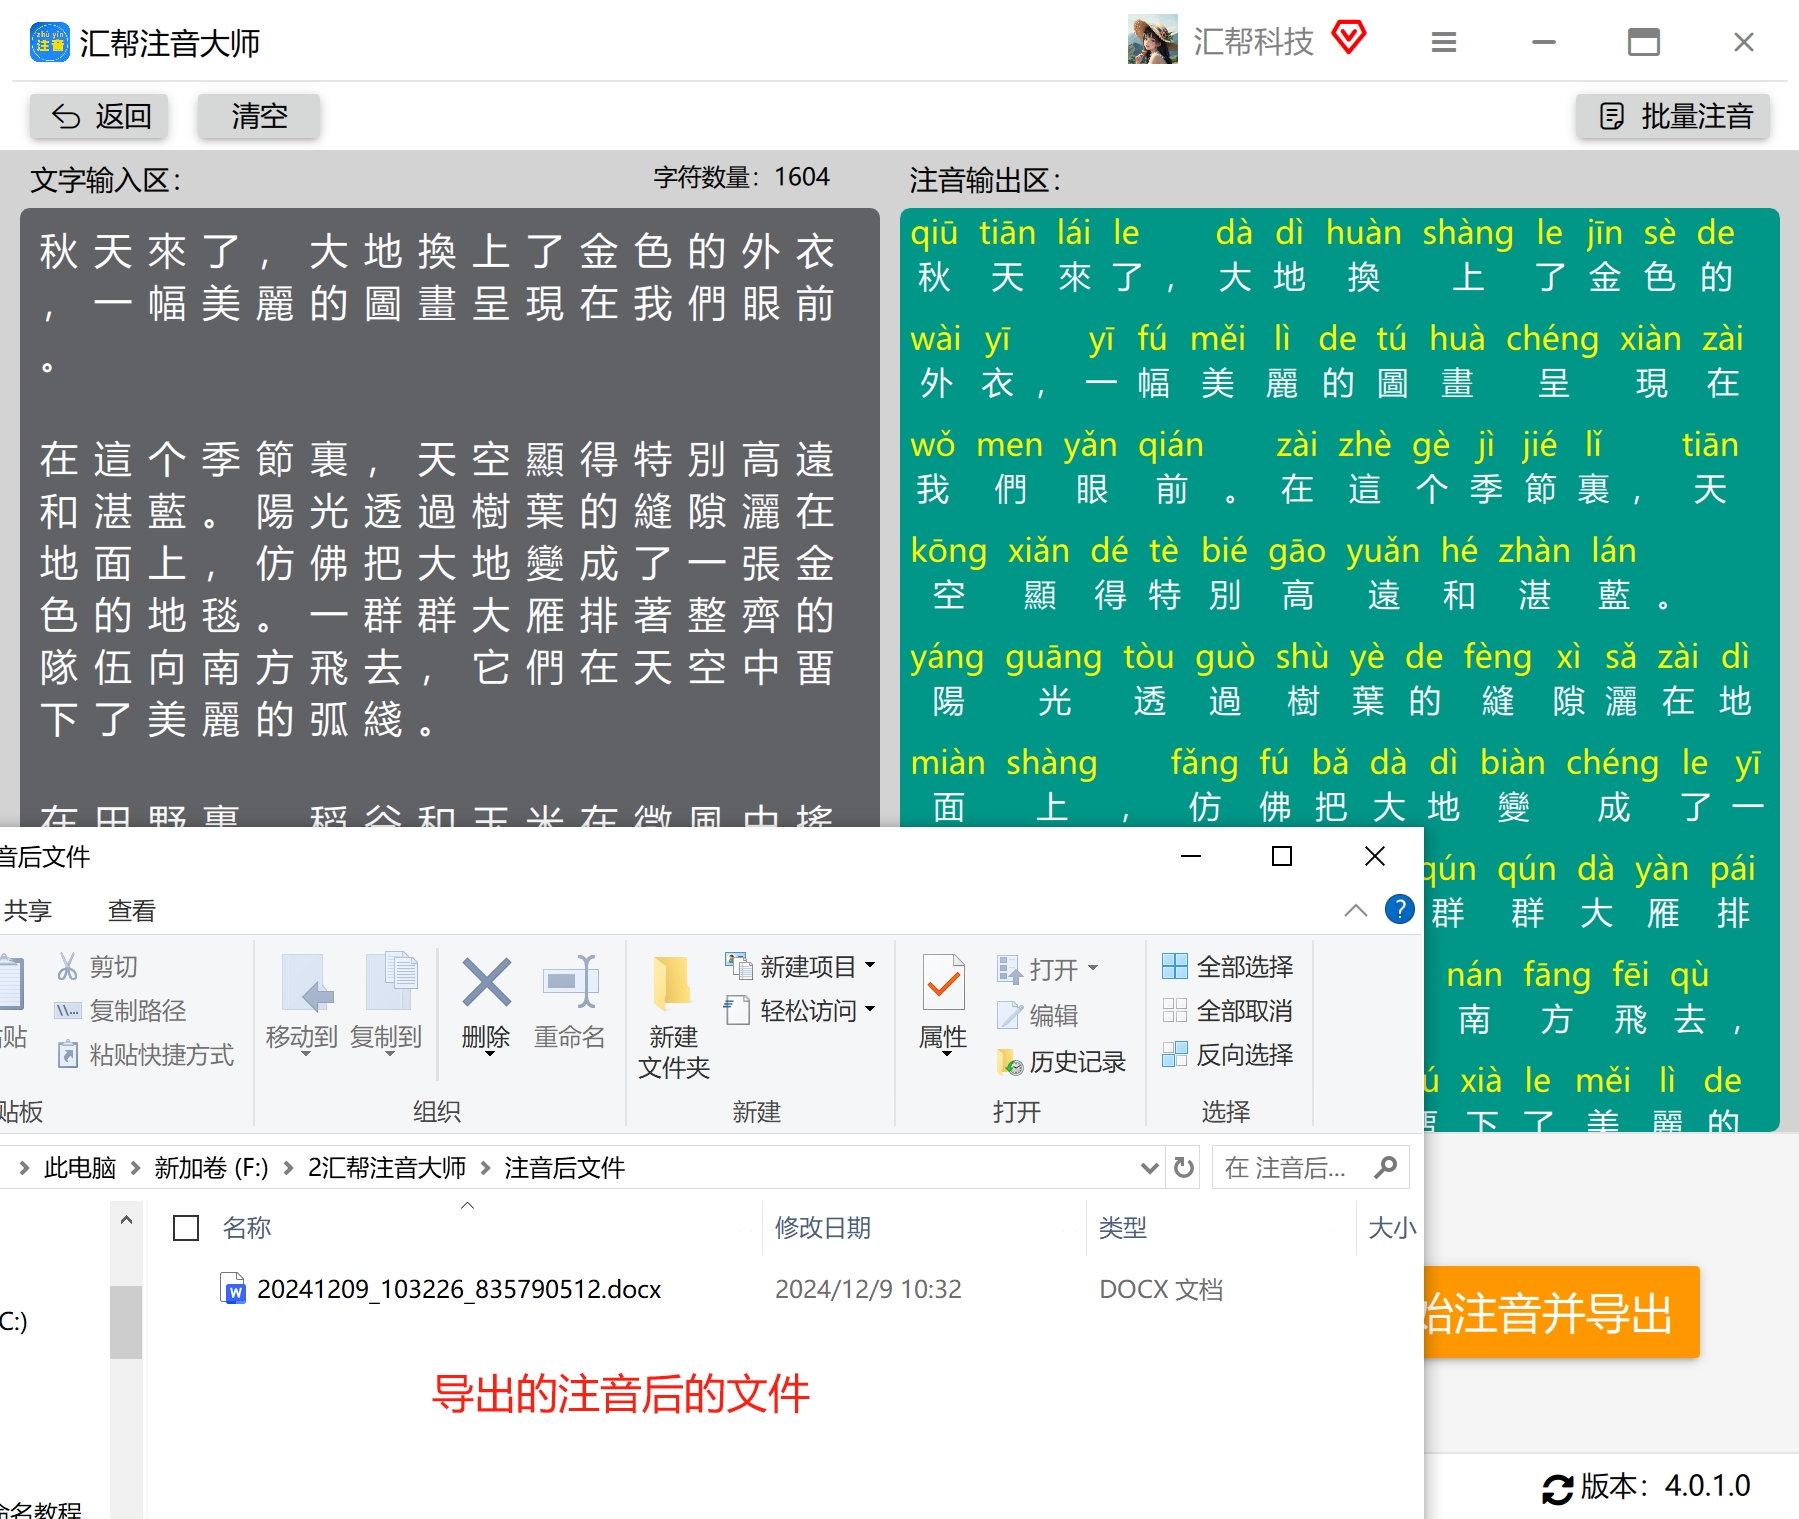Click the blue help question icon

pyautogui.click(x=1400, y=909)
